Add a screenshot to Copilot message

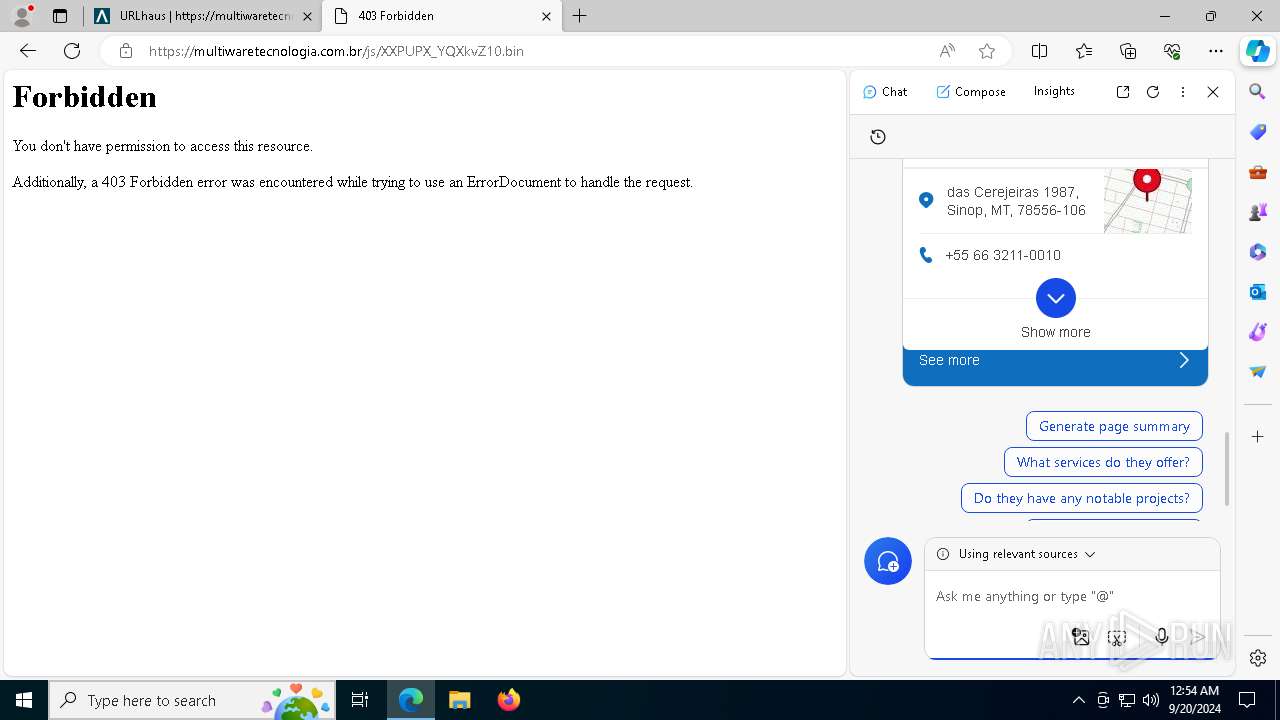(1117, 636)
